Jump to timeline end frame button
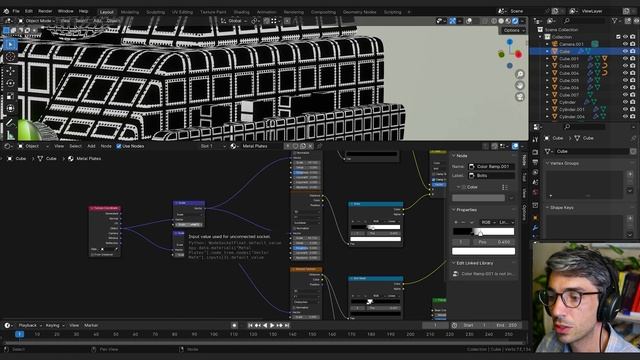This screenshot has height=360, width=640. pyautogui.click(x=287, y=325)
